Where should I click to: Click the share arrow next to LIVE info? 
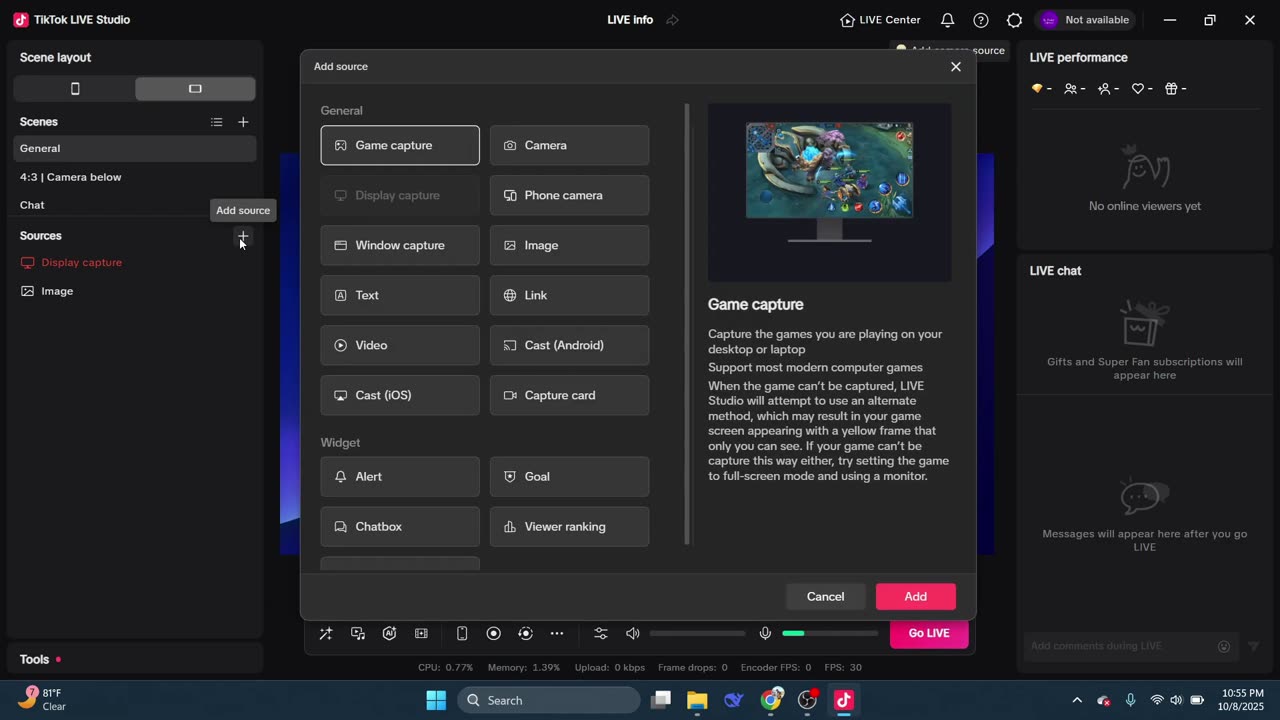pos(672,20)
